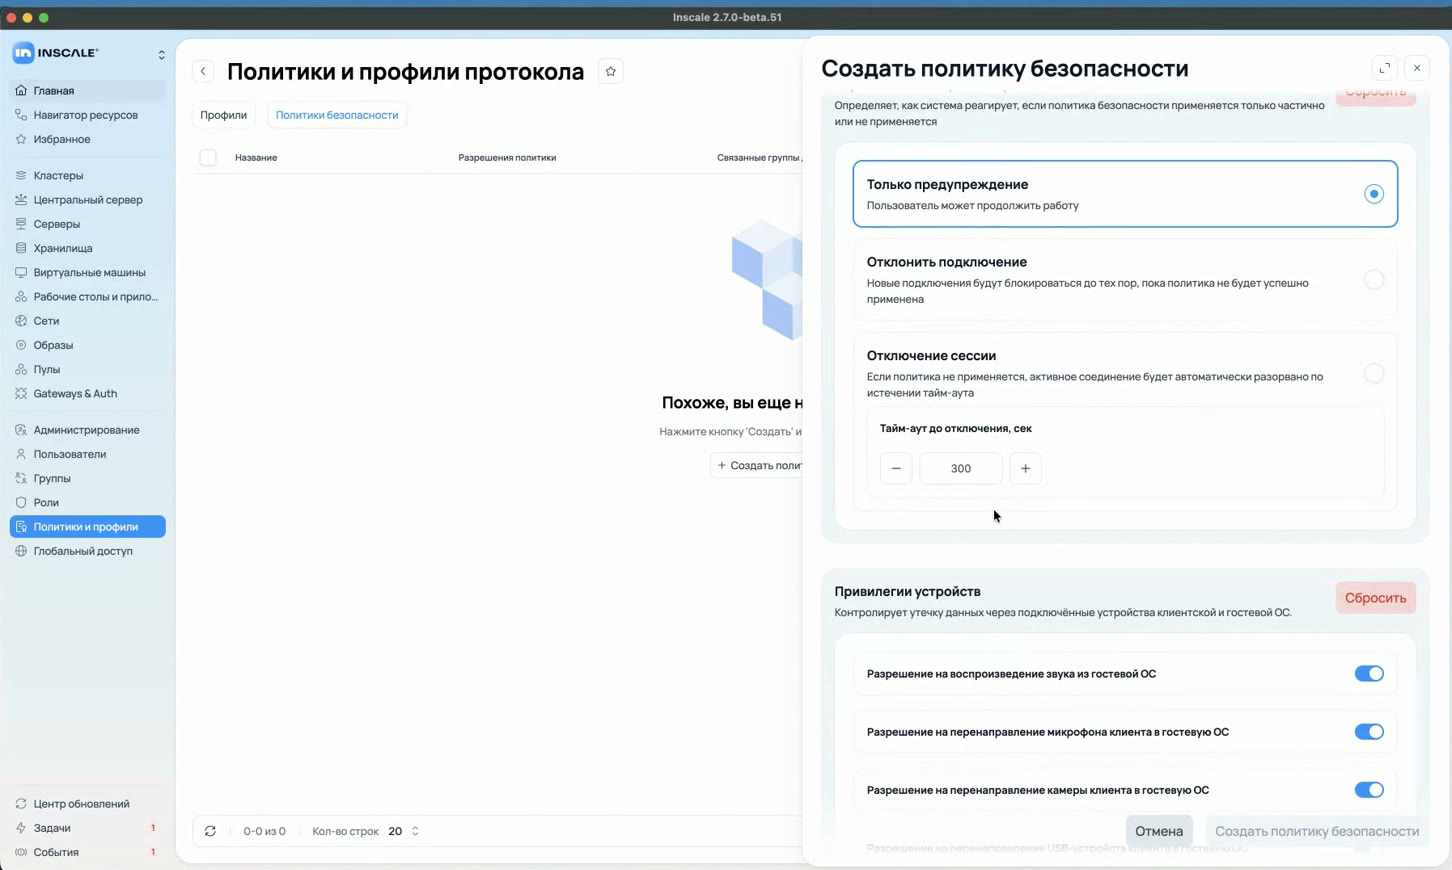Switch to the Профили tab
Image resolution: width=1452 pixels, height=870 pixels.
point(223,115)
